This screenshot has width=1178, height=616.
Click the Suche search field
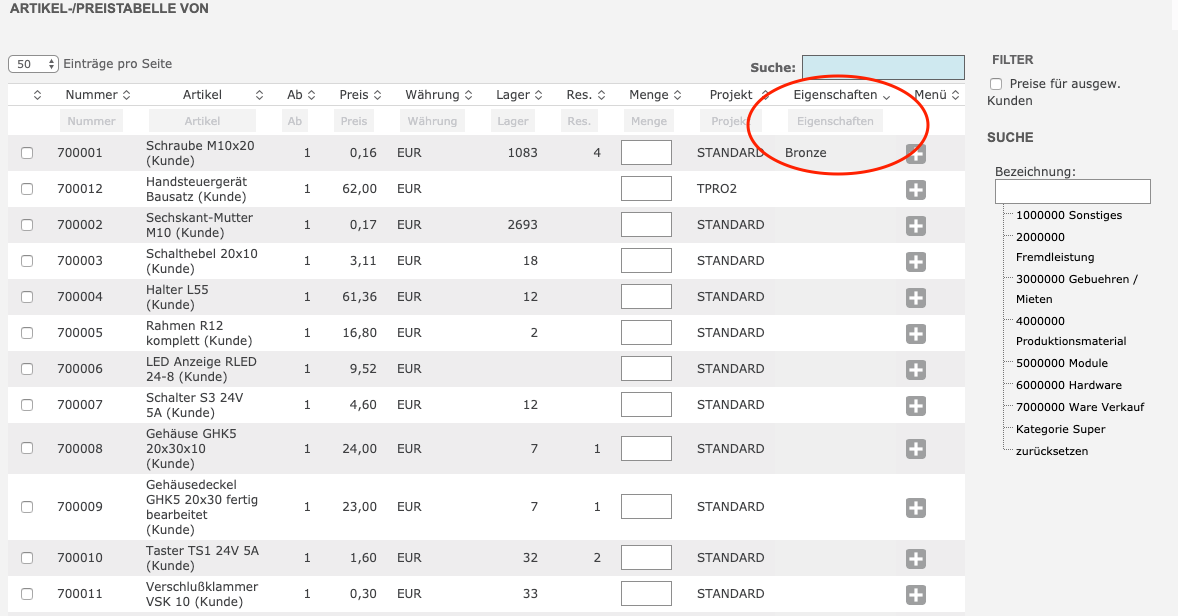click(882, 67)
